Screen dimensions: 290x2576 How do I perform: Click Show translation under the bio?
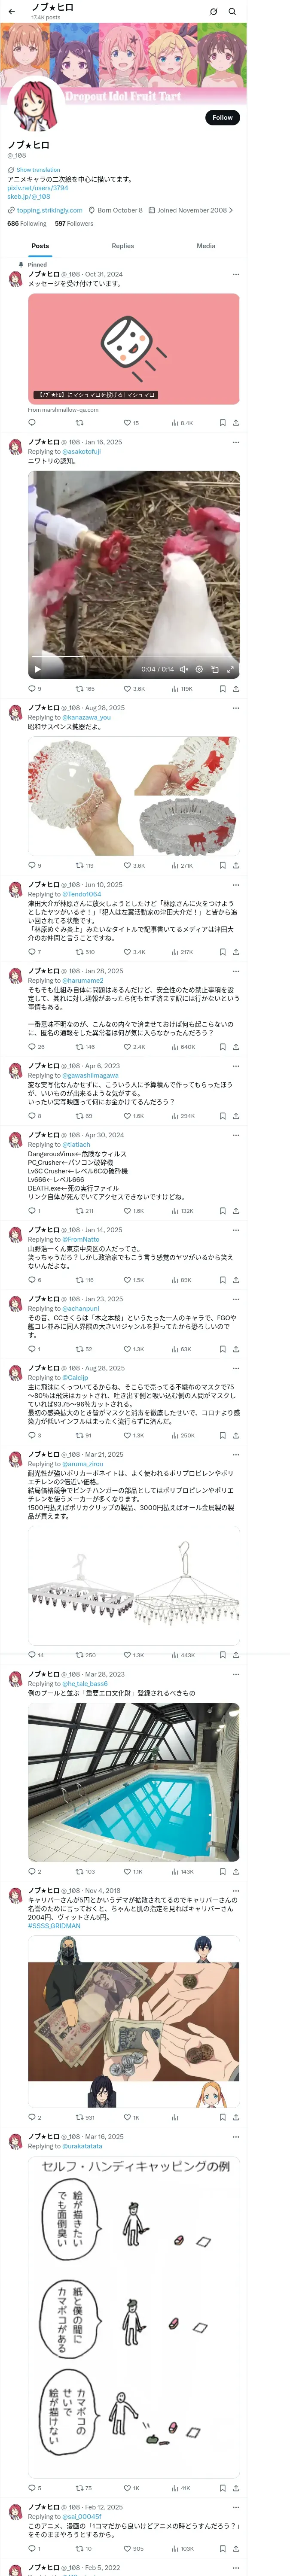click(x=38, y=170)
